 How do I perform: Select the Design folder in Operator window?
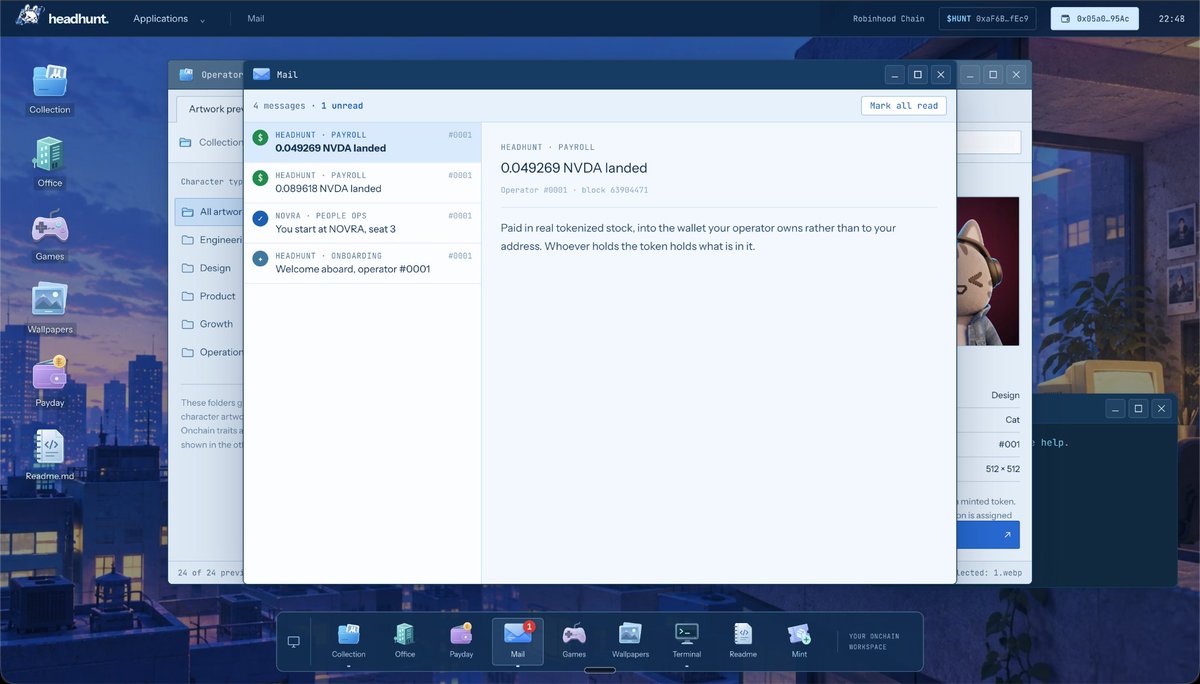[207, 268]
